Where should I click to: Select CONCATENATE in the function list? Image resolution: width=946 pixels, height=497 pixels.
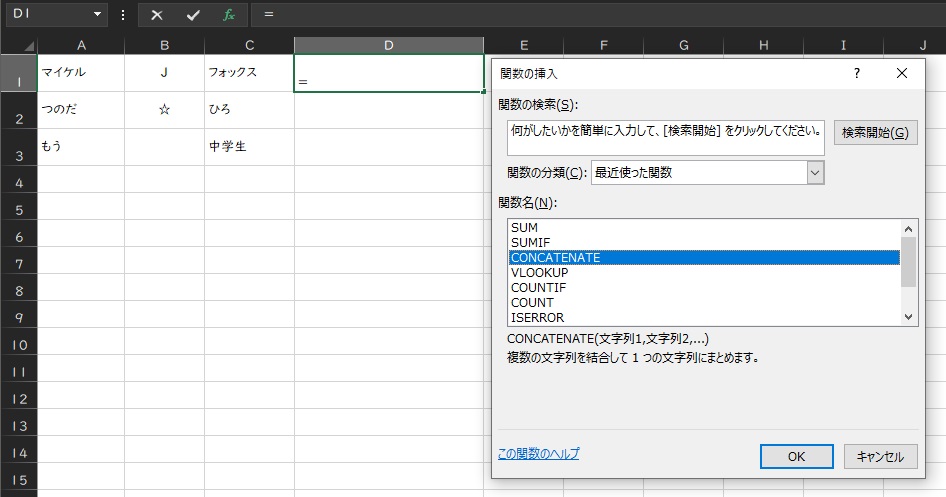point(704,258)
